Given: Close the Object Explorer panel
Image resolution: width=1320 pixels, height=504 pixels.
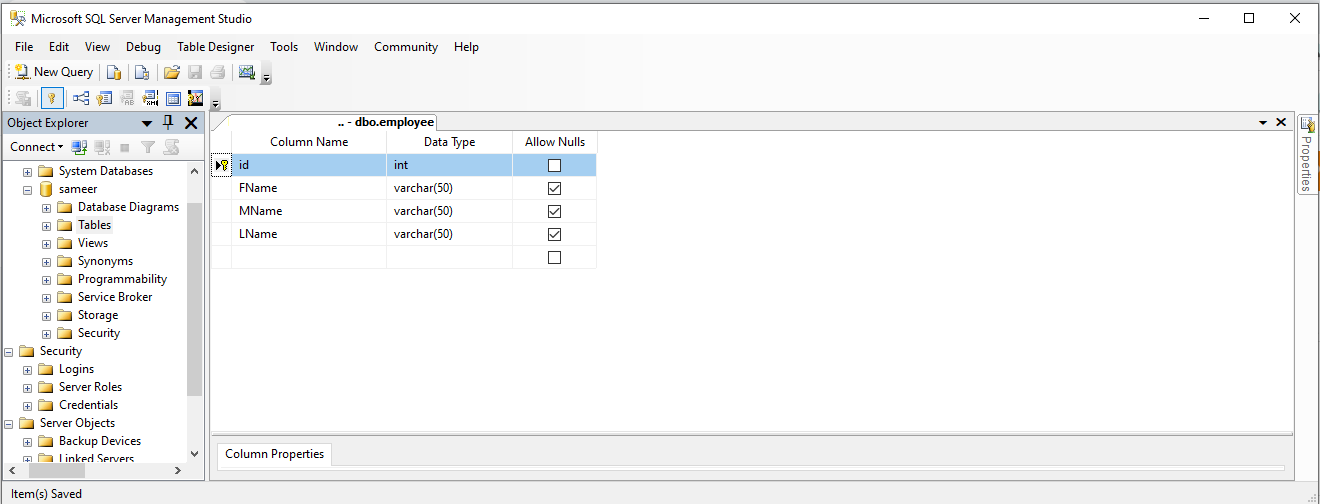Looking at the screenshot, I should 191,123.
